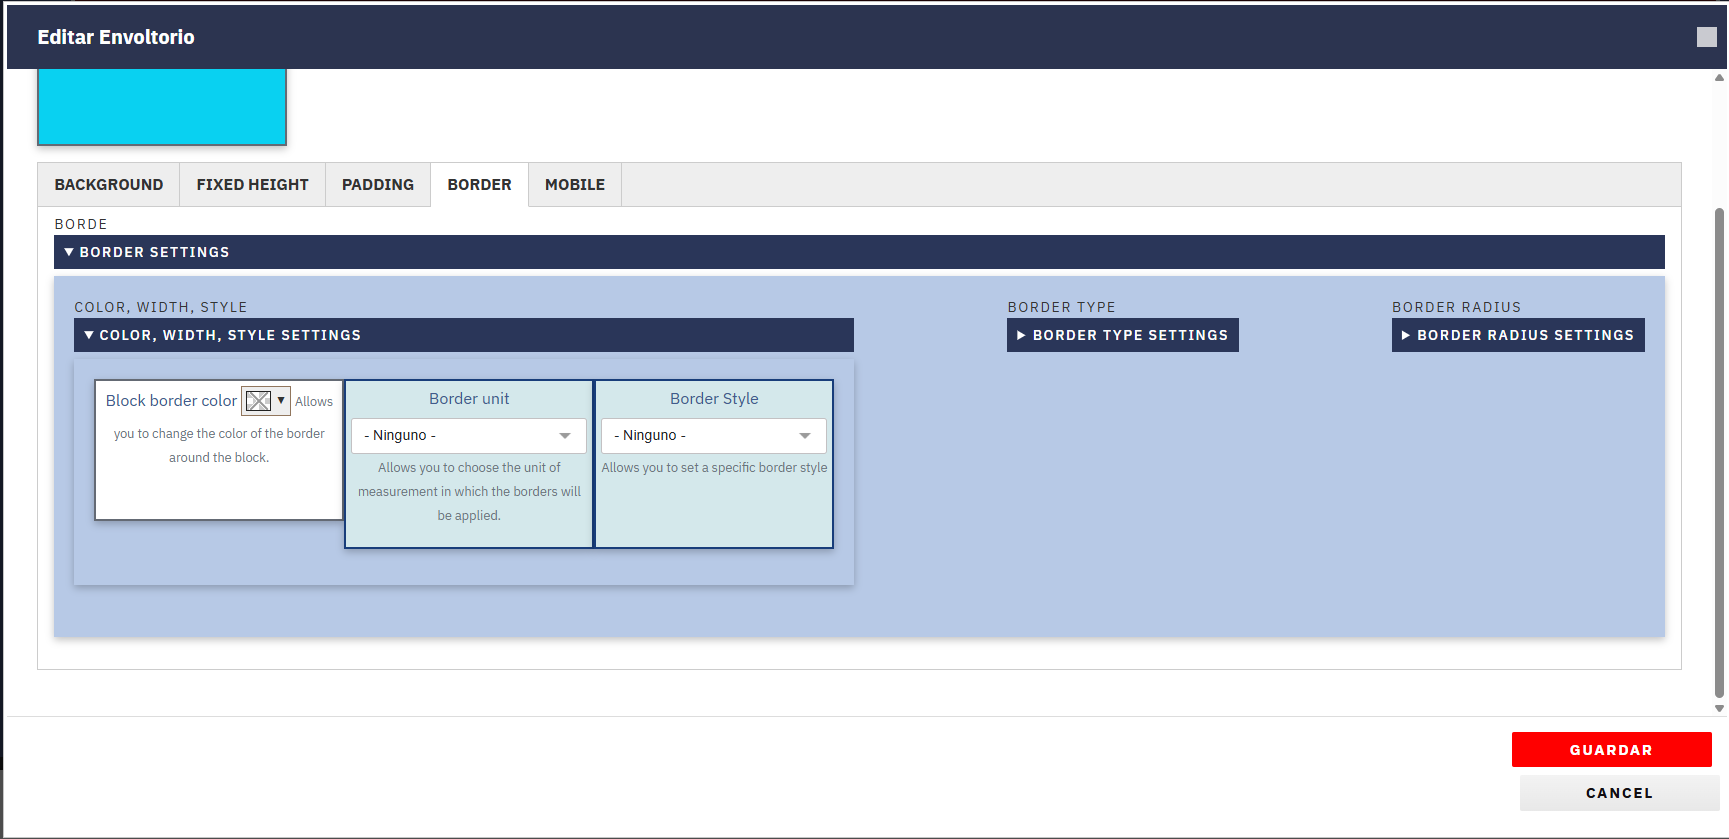The height and width of the screenshot is (839, 1729).
Task: Click the red Guardar button
Action: pos(1612,750)
